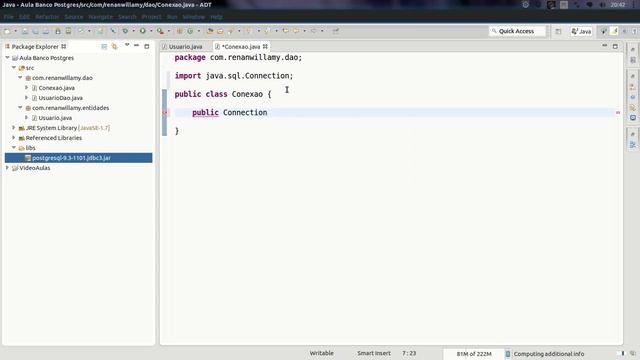The width and height of the screenshot is (640, 360).
Task: Click the Android Lint check icon
Action: pos(81,31)
